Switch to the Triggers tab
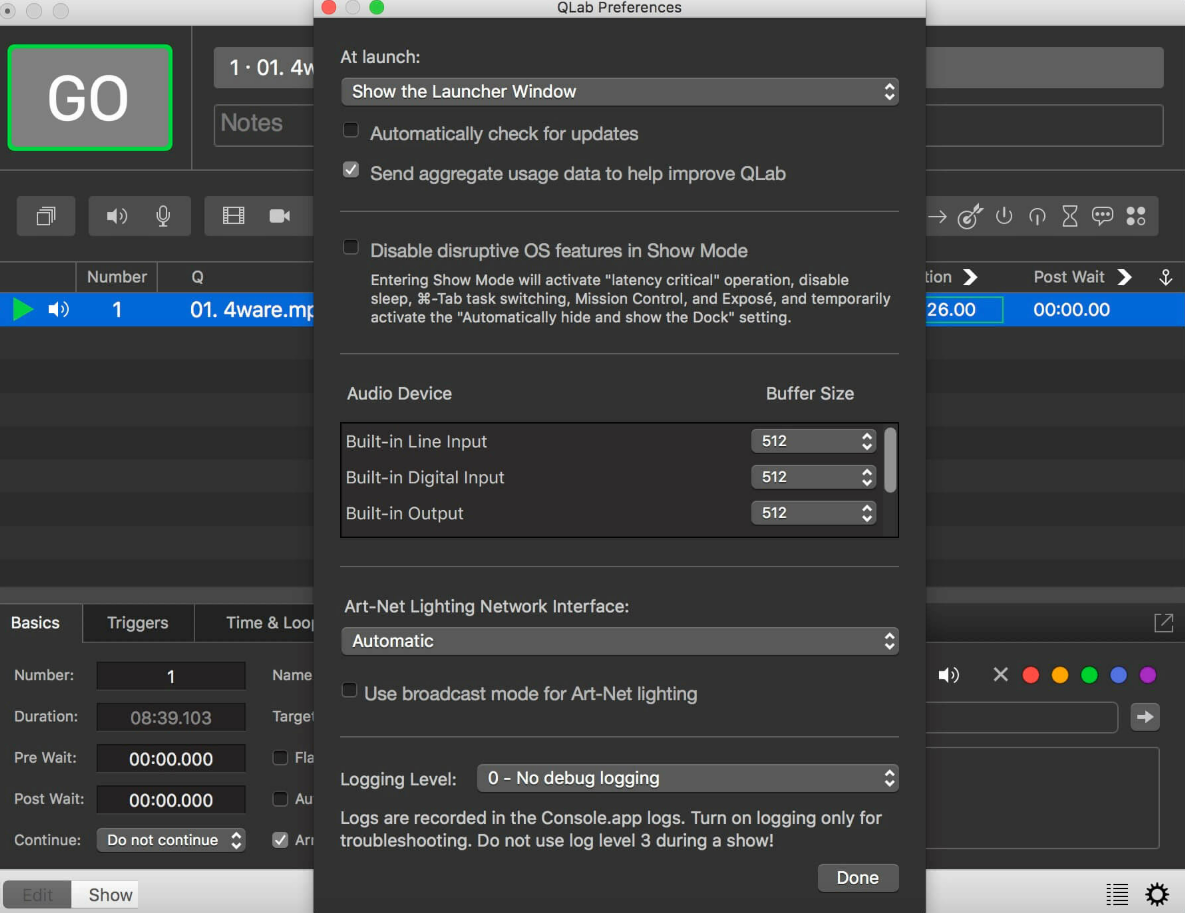The height and width of the screenshot is (913, 1185). (138, 623)
